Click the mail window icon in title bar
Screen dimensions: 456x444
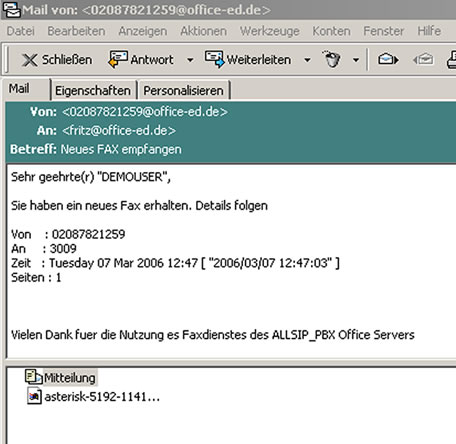11,9
